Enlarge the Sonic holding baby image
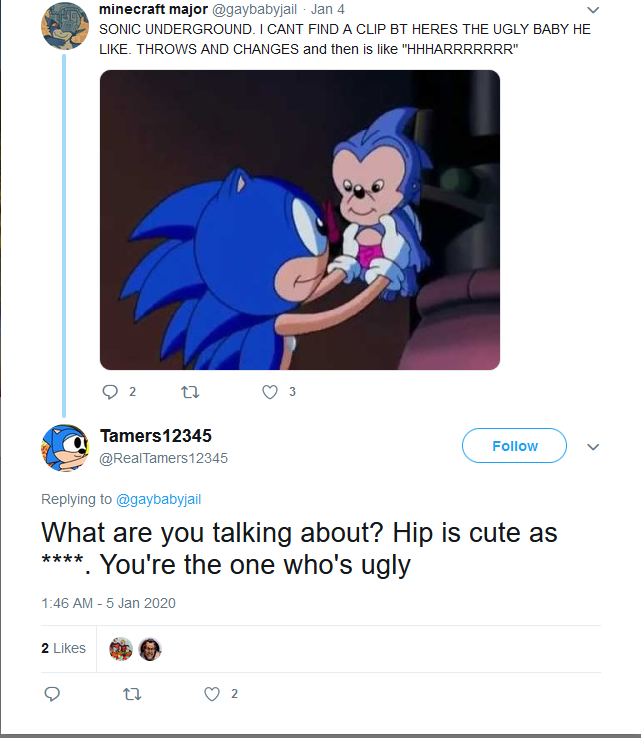This screenshot has width=641, height=738. [300, 220]
